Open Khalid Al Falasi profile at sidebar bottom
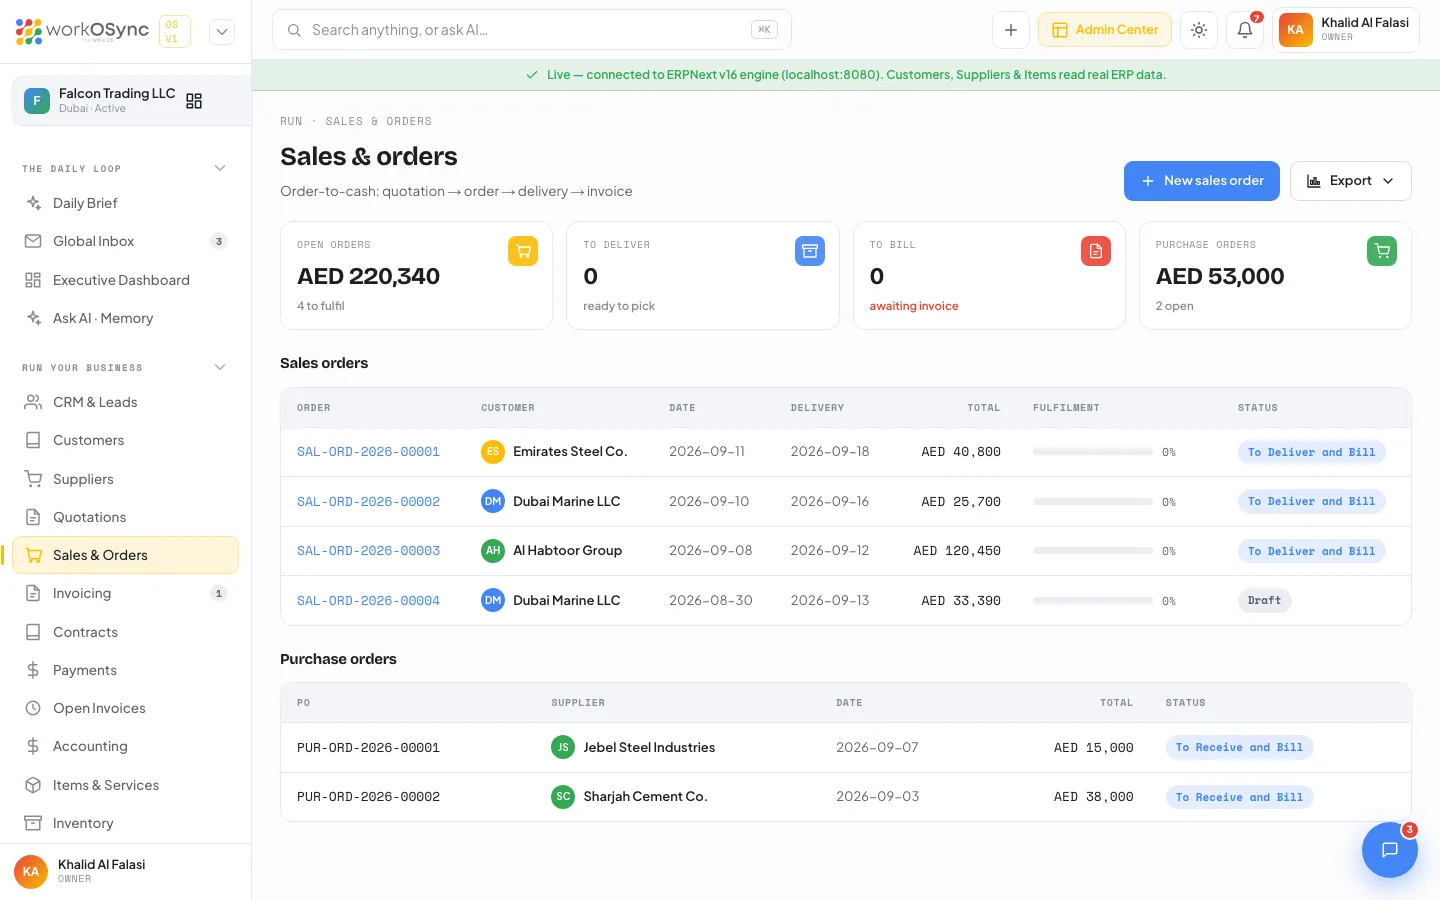The image size is (1440, 900). click(x=126, y=871)
